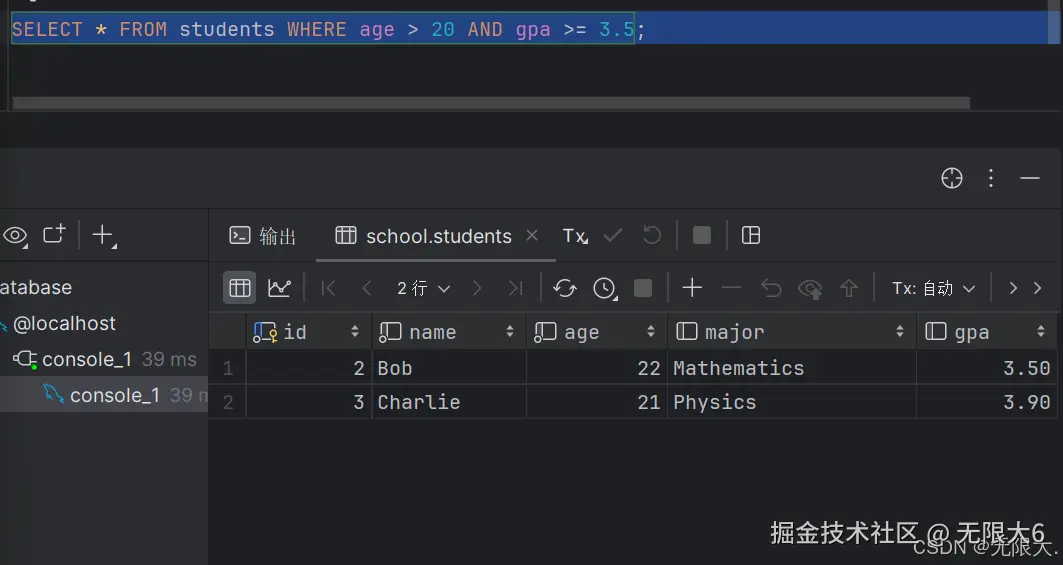
Task: Click the cancel query square in grid toolbar
Action: click(x=643, y=288)
